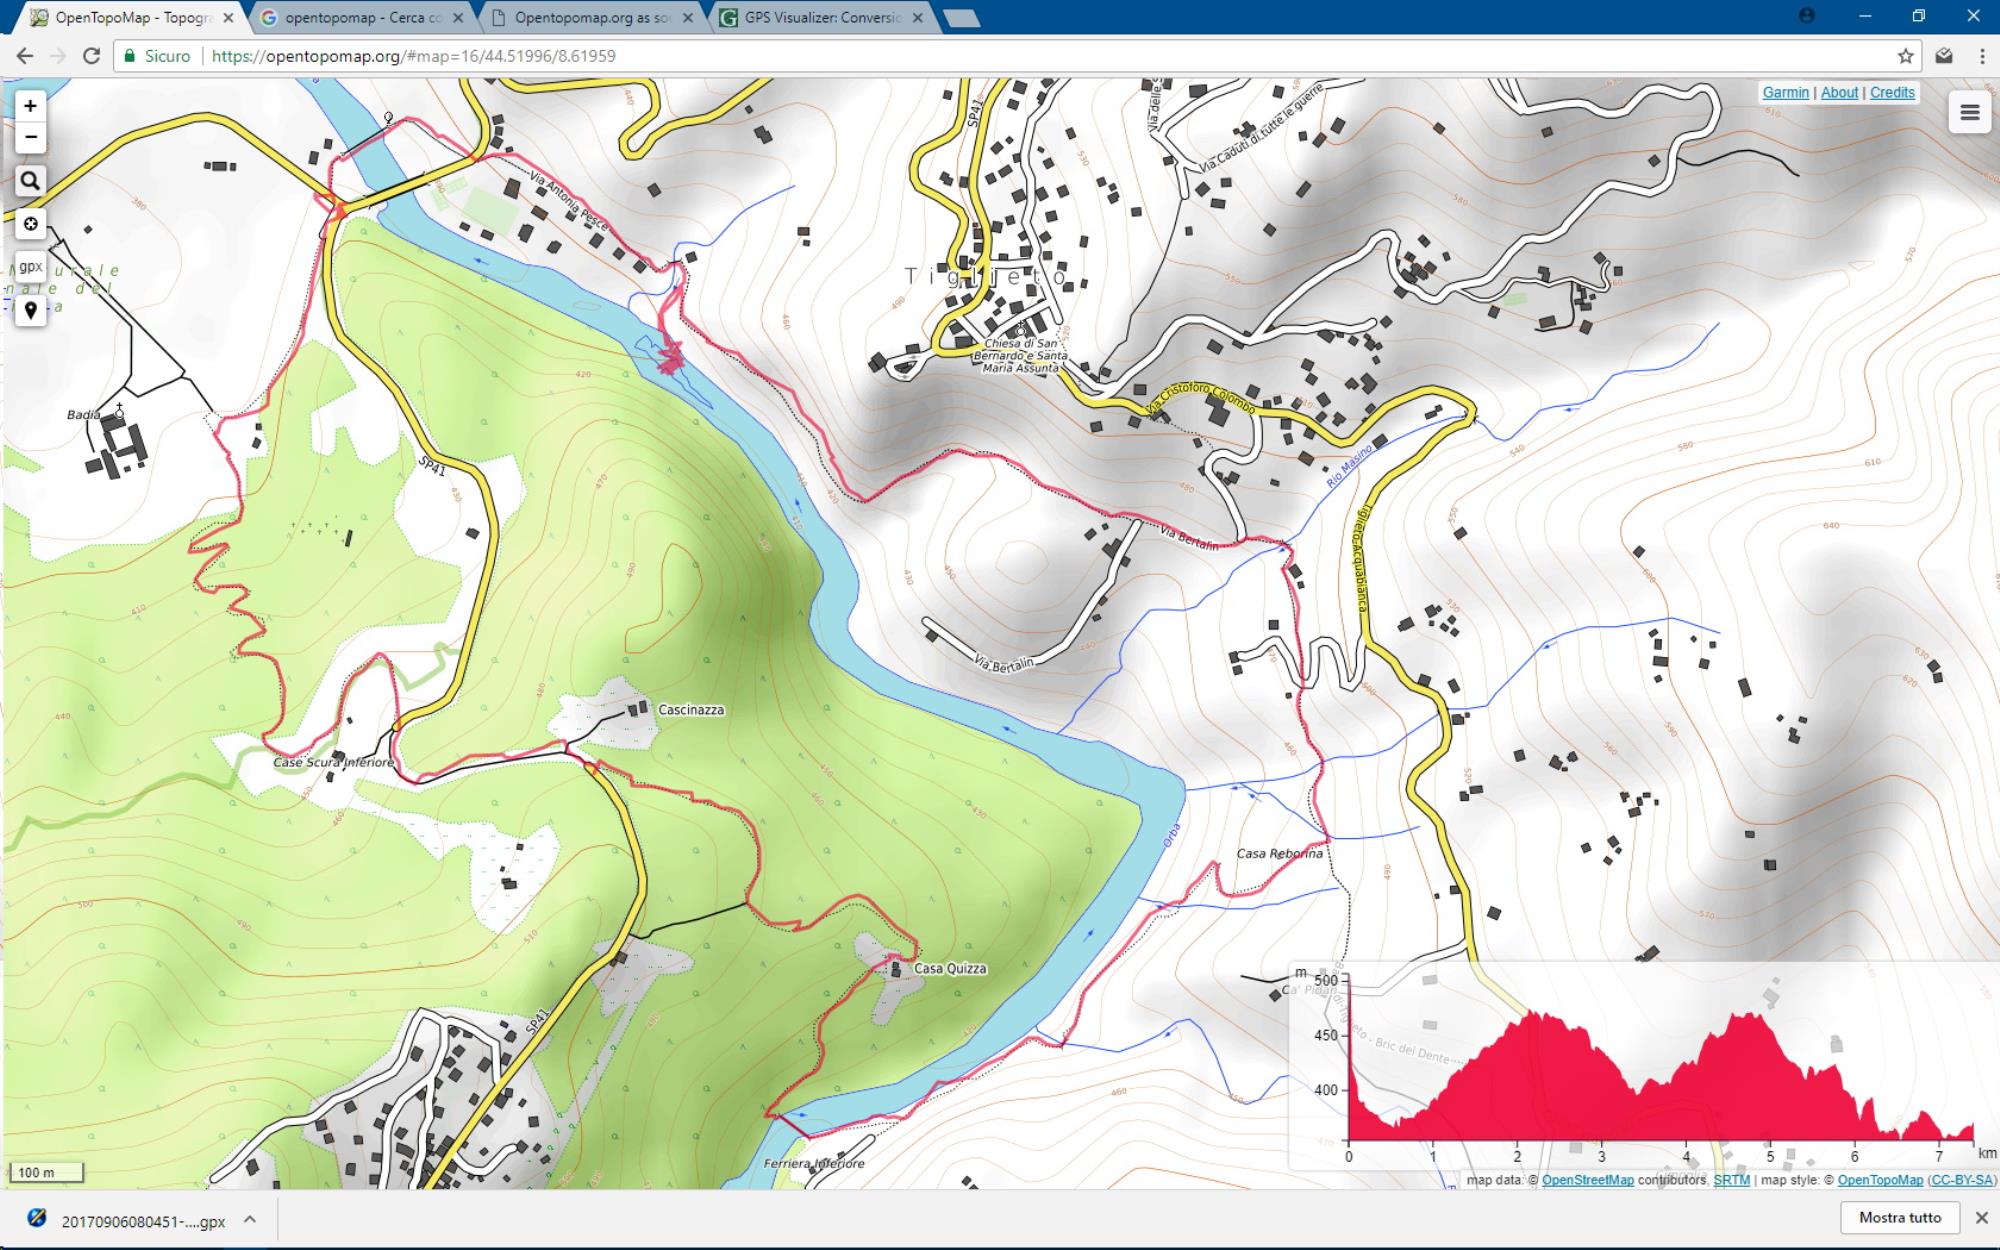Open the gpx file loader button
The image size is (2000, 1250).
pos(30,267)
